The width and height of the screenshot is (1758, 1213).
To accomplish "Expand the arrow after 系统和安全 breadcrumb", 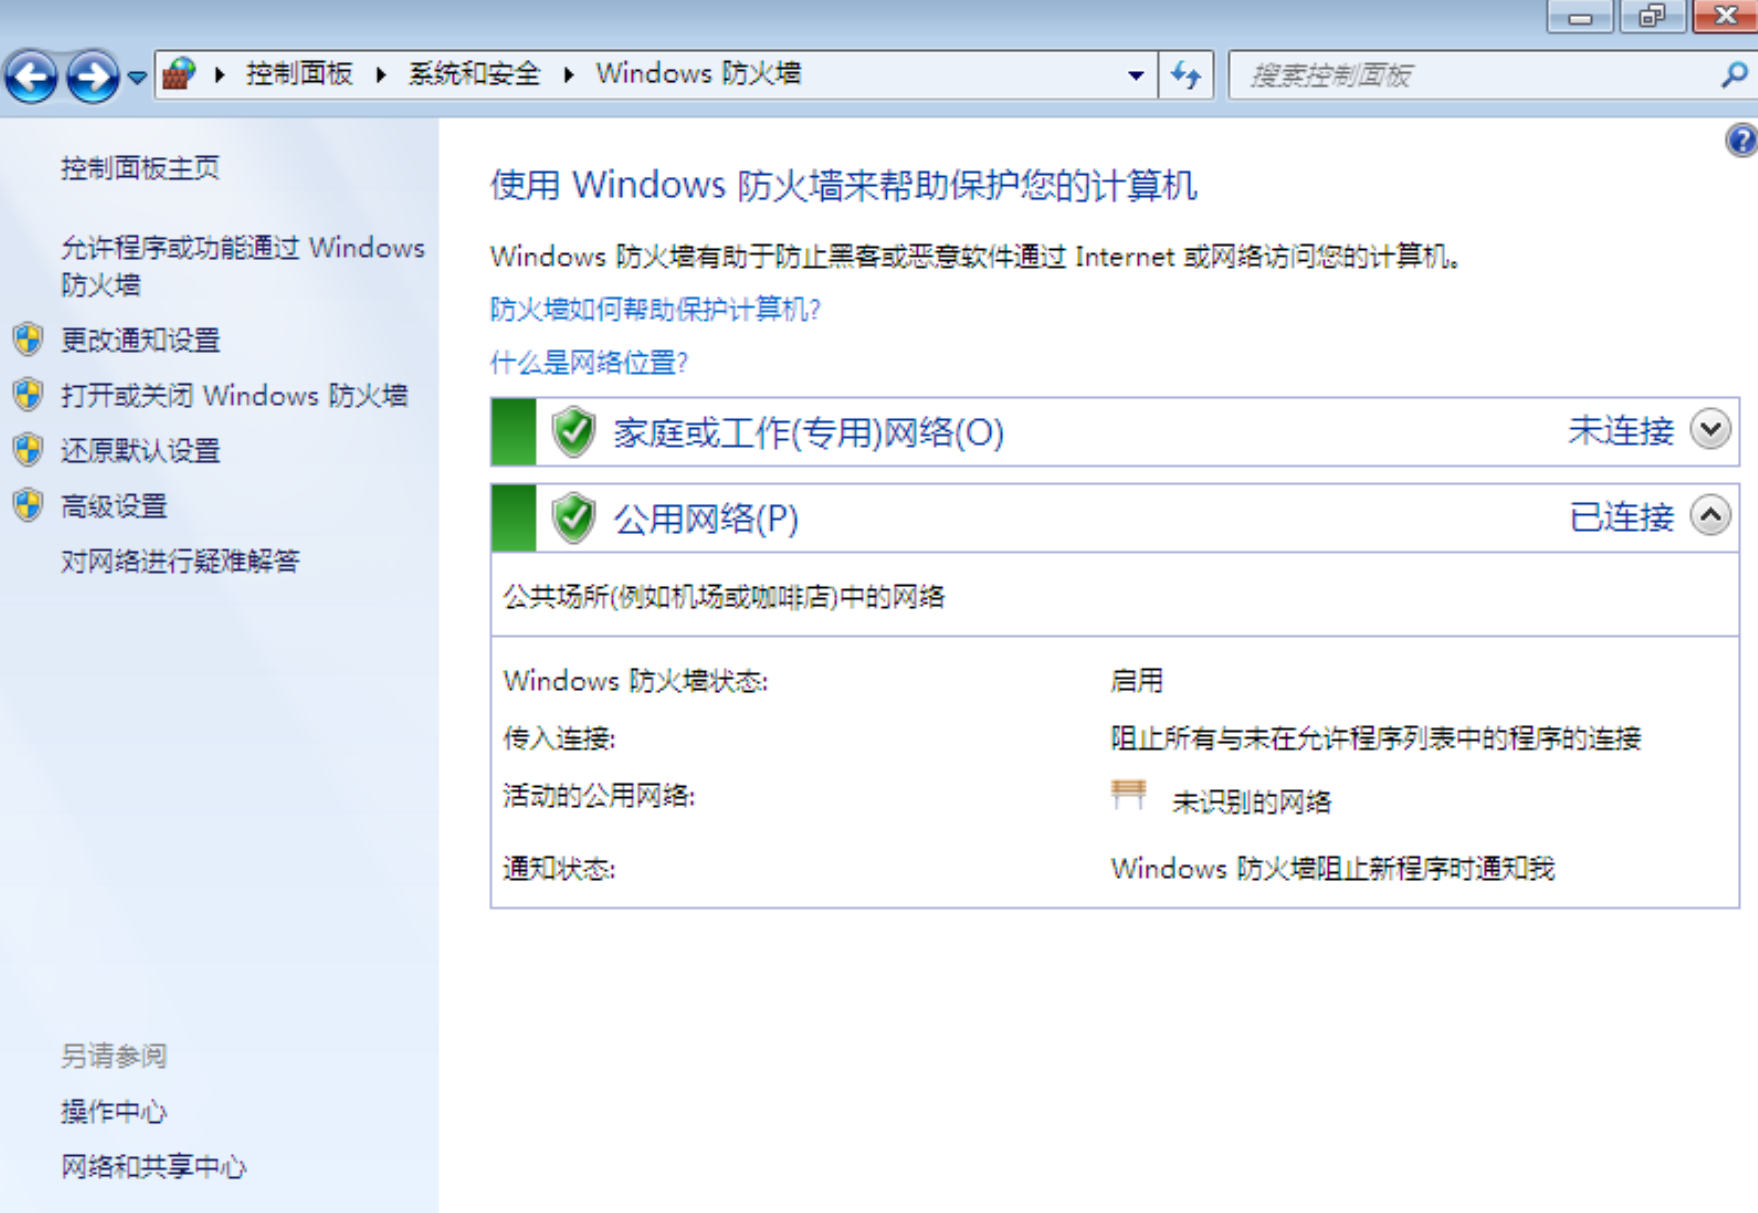I will click(x=568, y=75).
